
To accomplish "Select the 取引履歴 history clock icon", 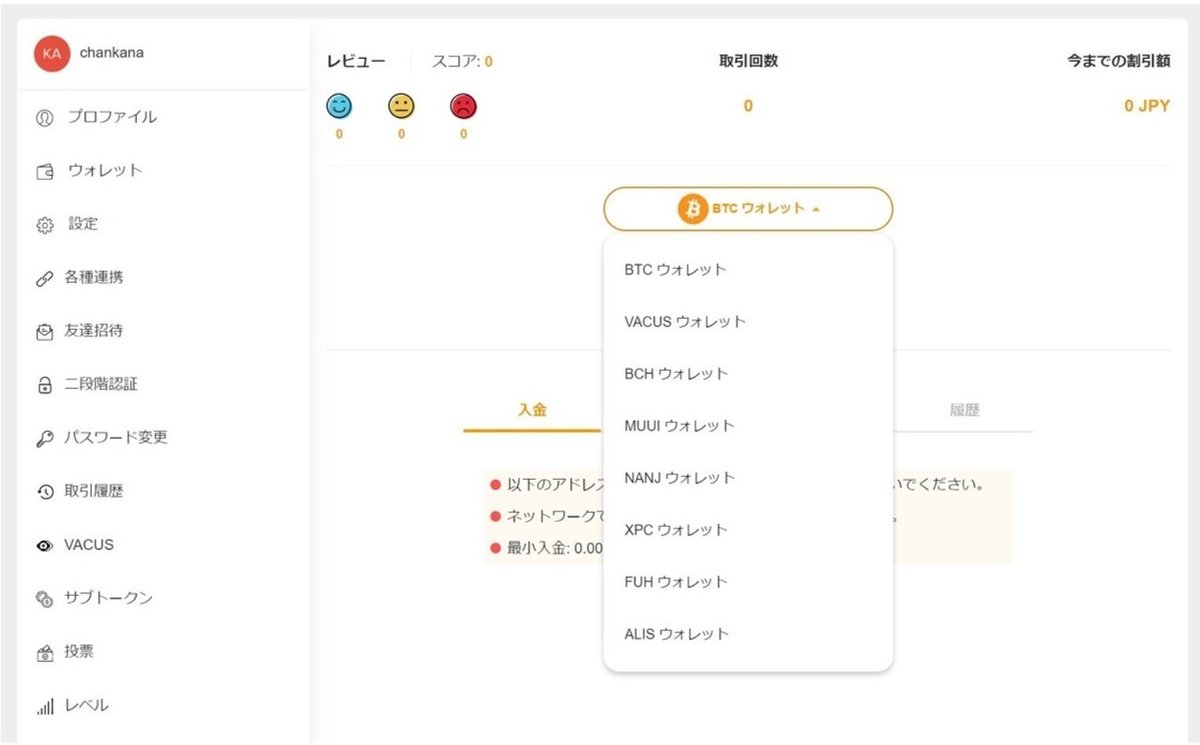I will tap(44, 491).
